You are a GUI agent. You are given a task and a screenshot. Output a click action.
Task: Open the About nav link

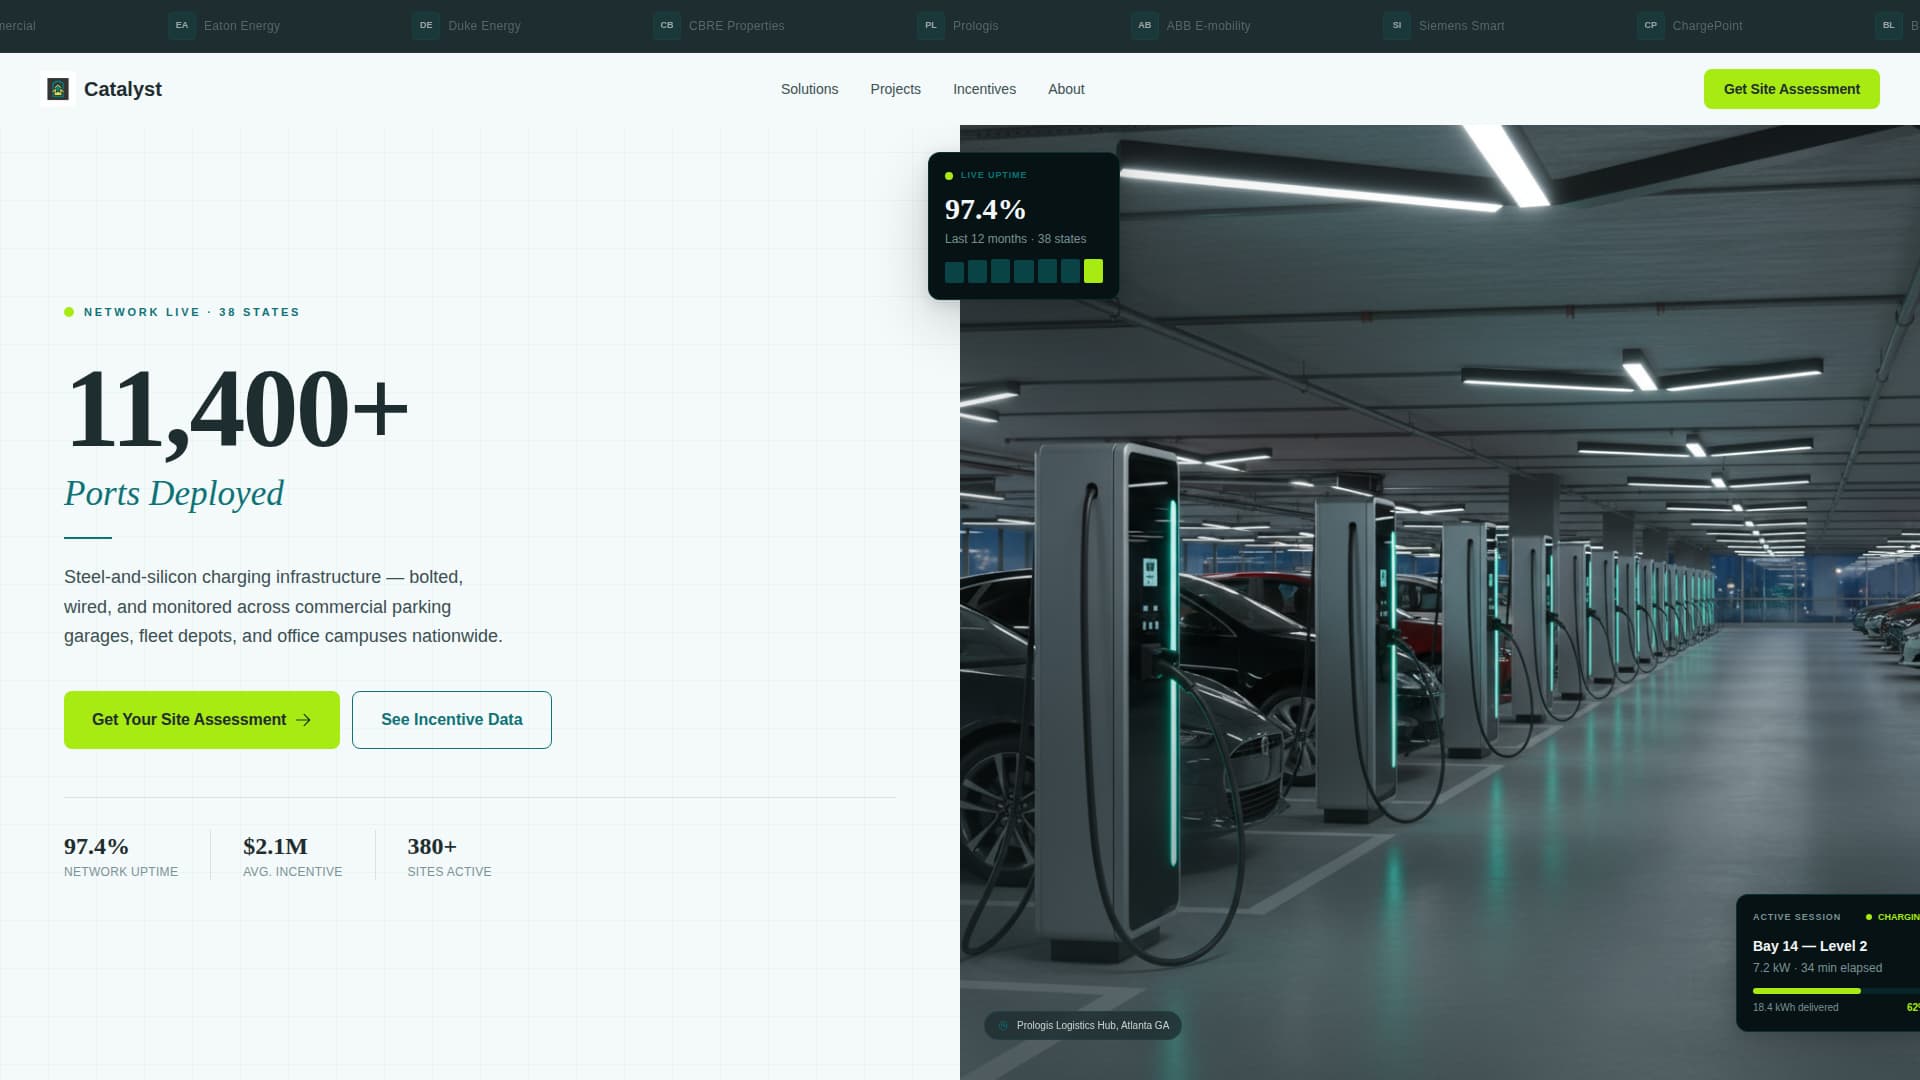tap(1066, 89)
